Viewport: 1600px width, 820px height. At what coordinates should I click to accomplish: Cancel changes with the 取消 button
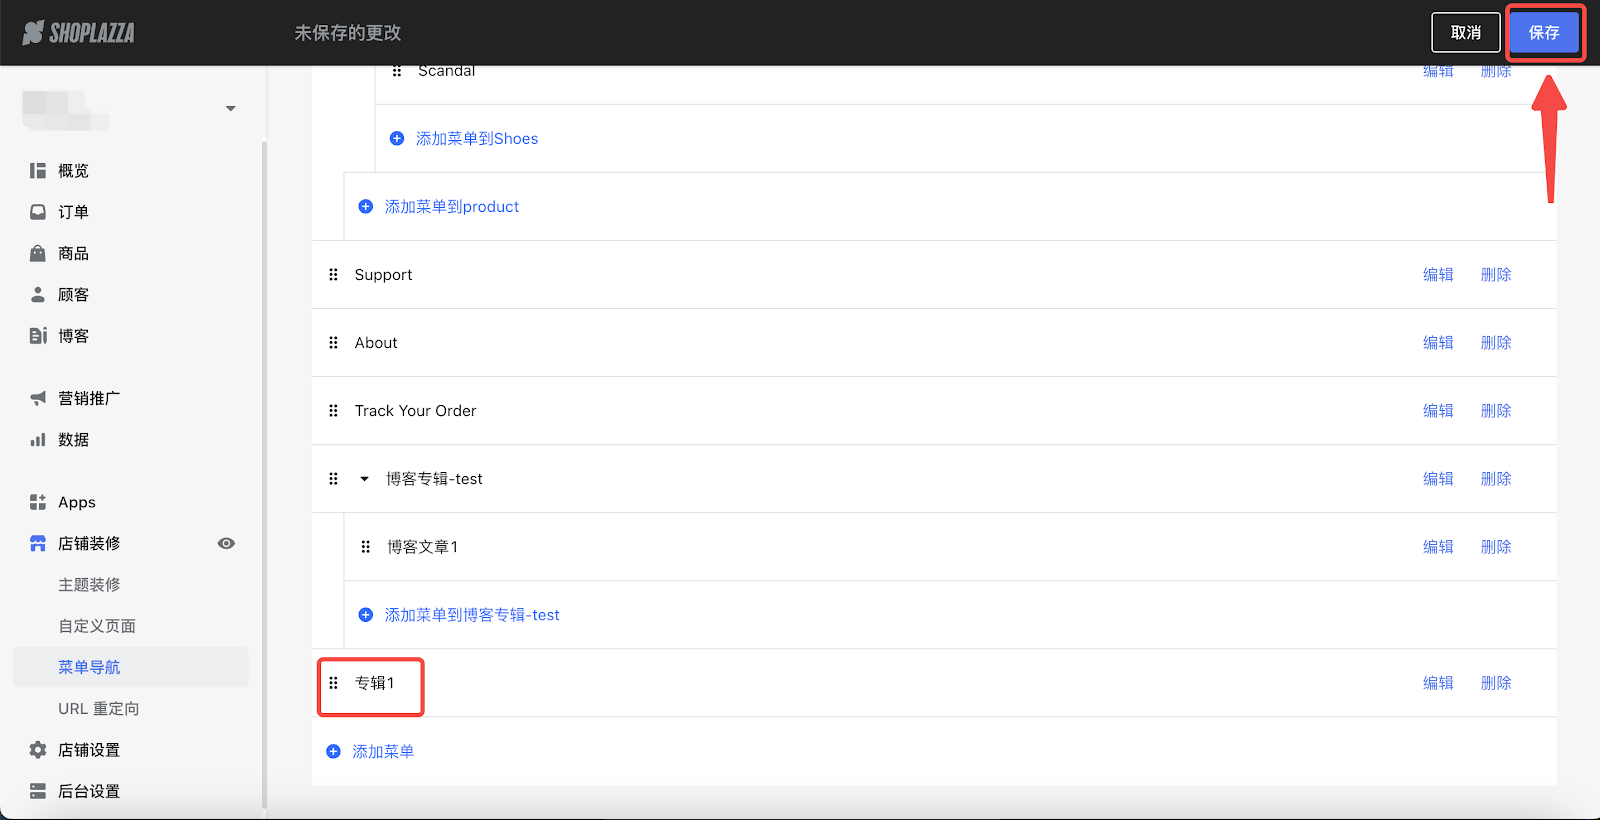coord(1465,33)
